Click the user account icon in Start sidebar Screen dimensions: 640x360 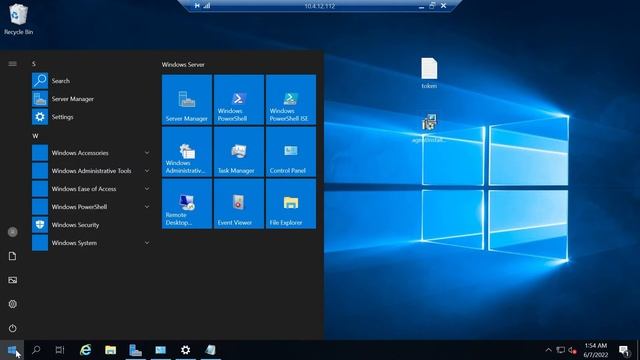[x=12, y=232]
